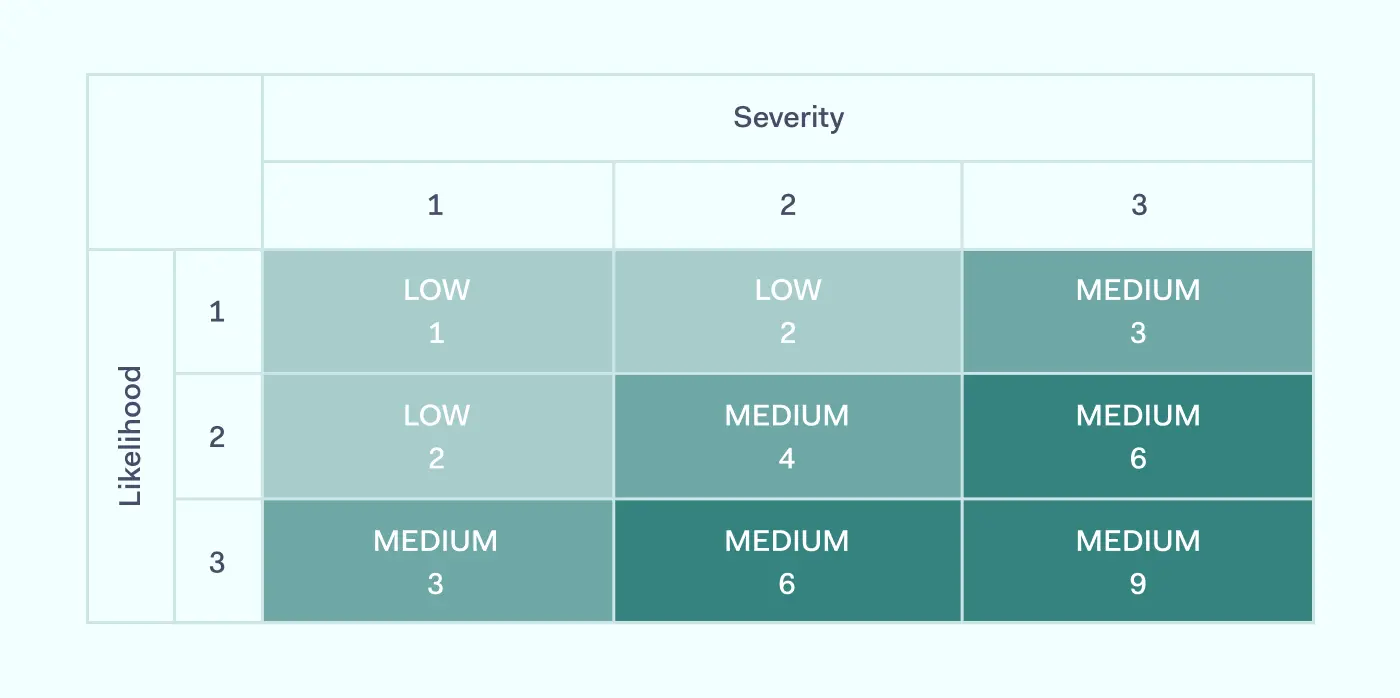Viewport: 1400px width, 698px height.
Task: Select the Severity column header 1
Action: (436, 206)
